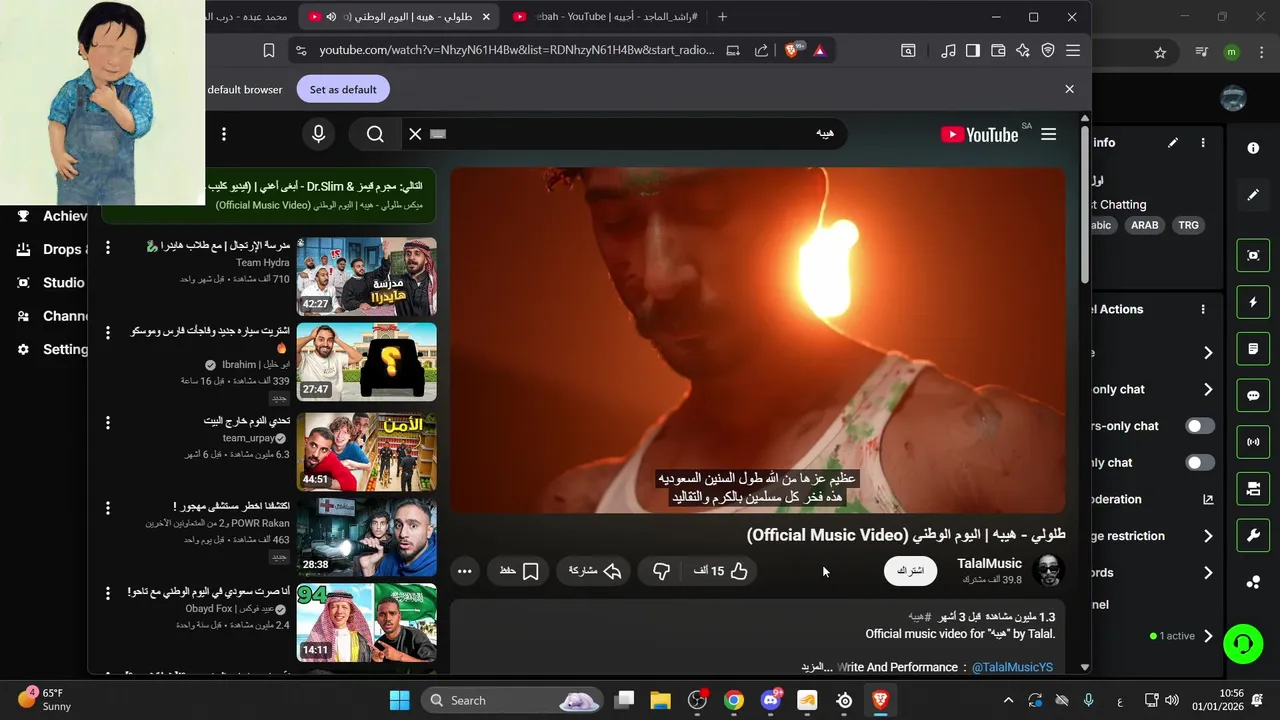Open options for 'مدرسة الإرتجال' video
The width and height of the screenshot is (1280, 720).
[x=108, y=247]
